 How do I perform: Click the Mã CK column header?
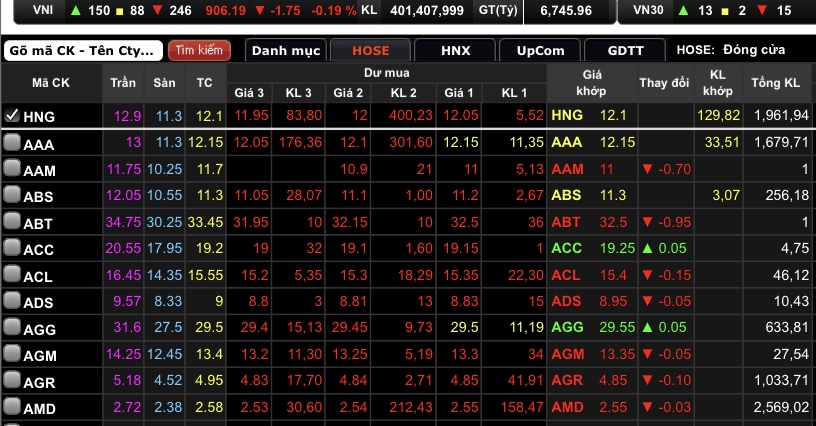pyautogui.click(x=50, y=83)
